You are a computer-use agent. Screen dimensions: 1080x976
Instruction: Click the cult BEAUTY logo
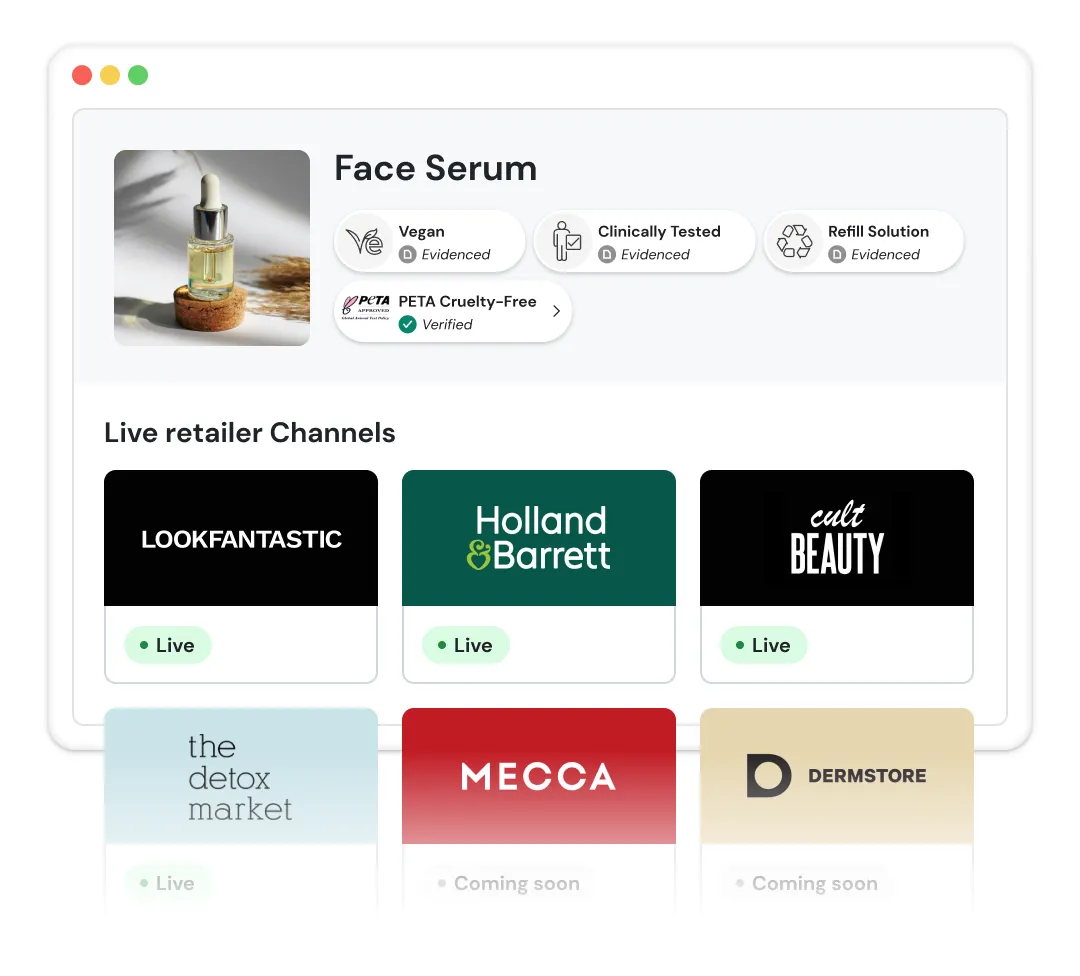coord(836,537)
